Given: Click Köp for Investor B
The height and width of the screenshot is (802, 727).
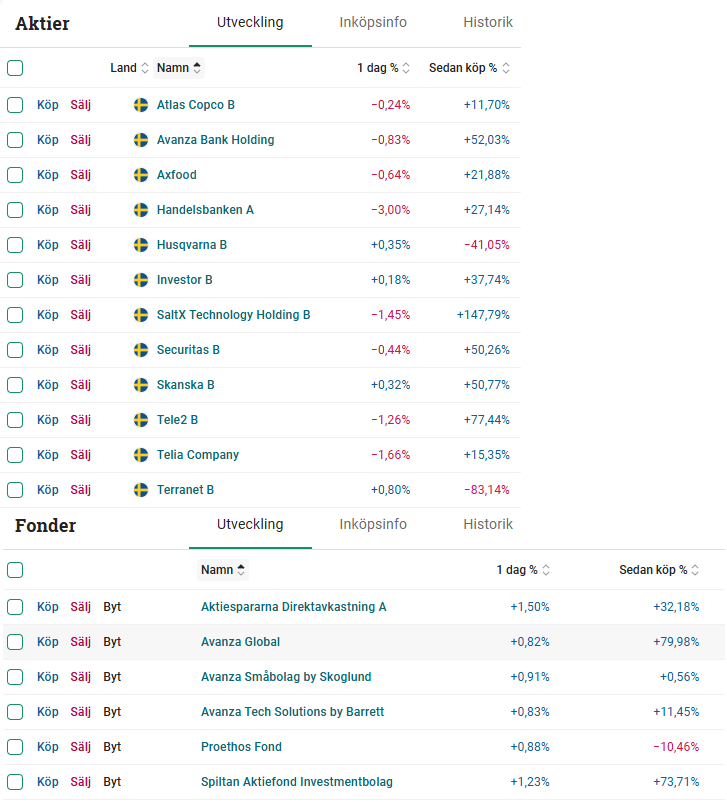Looking at the screenshot, I should [x=48, y=280].
